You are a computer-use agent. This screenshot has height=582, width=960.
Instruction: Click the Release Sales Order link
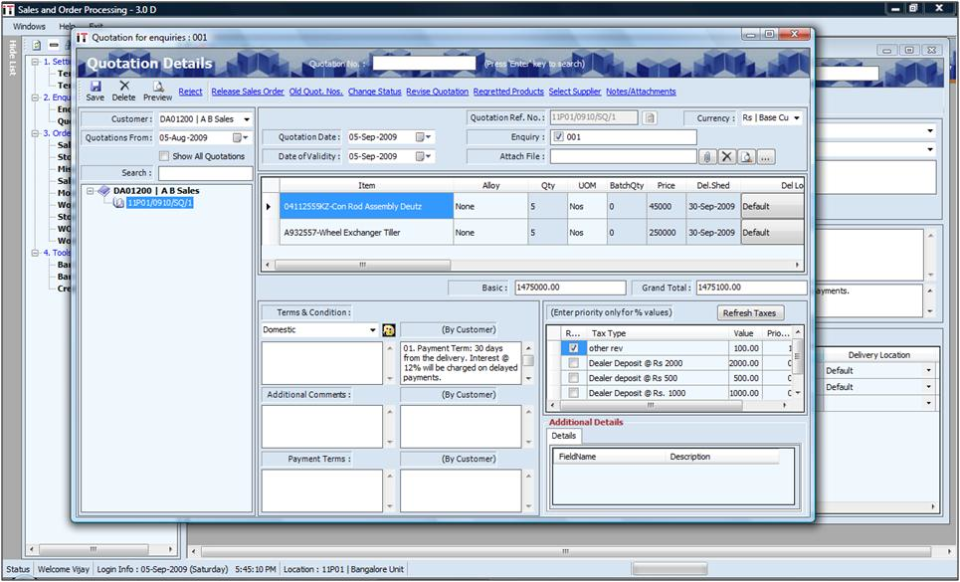(x=249, y=90)
